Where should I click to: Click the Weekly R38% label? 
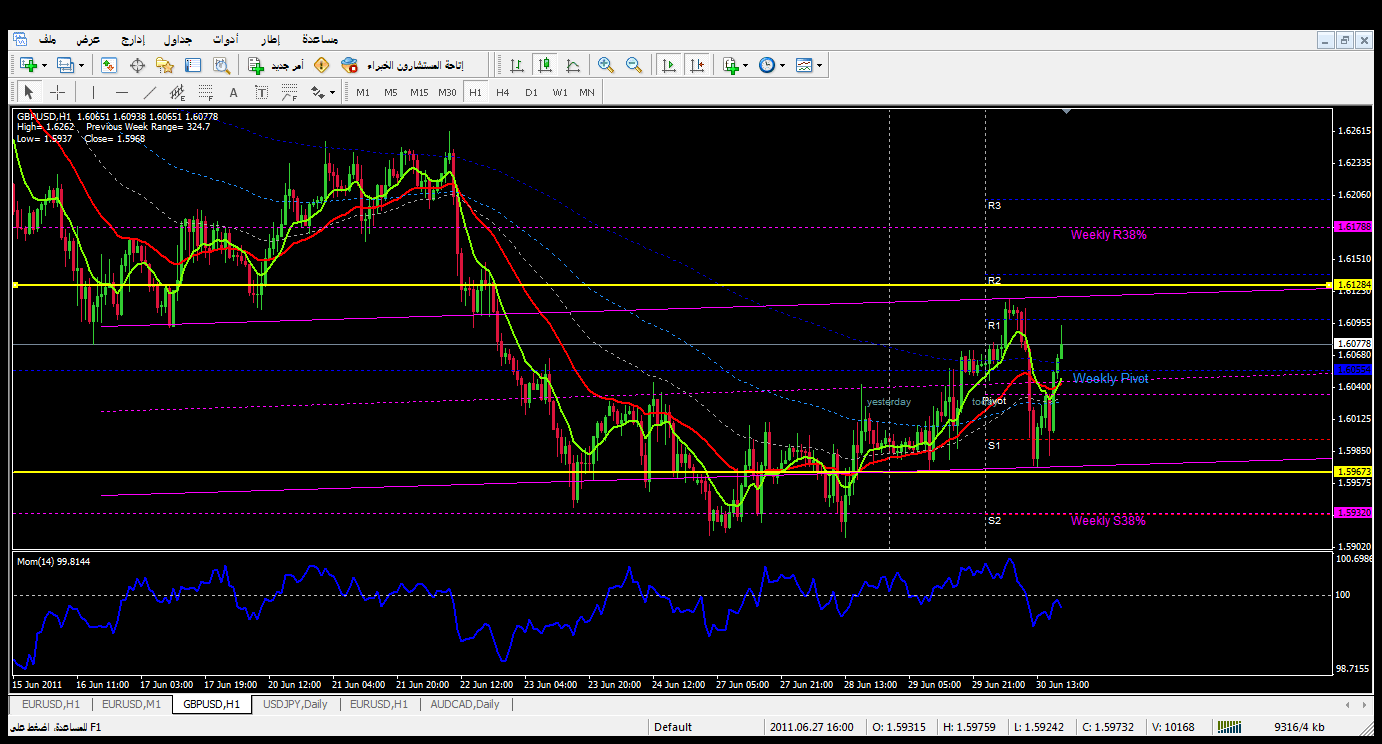click(1108, 235)
